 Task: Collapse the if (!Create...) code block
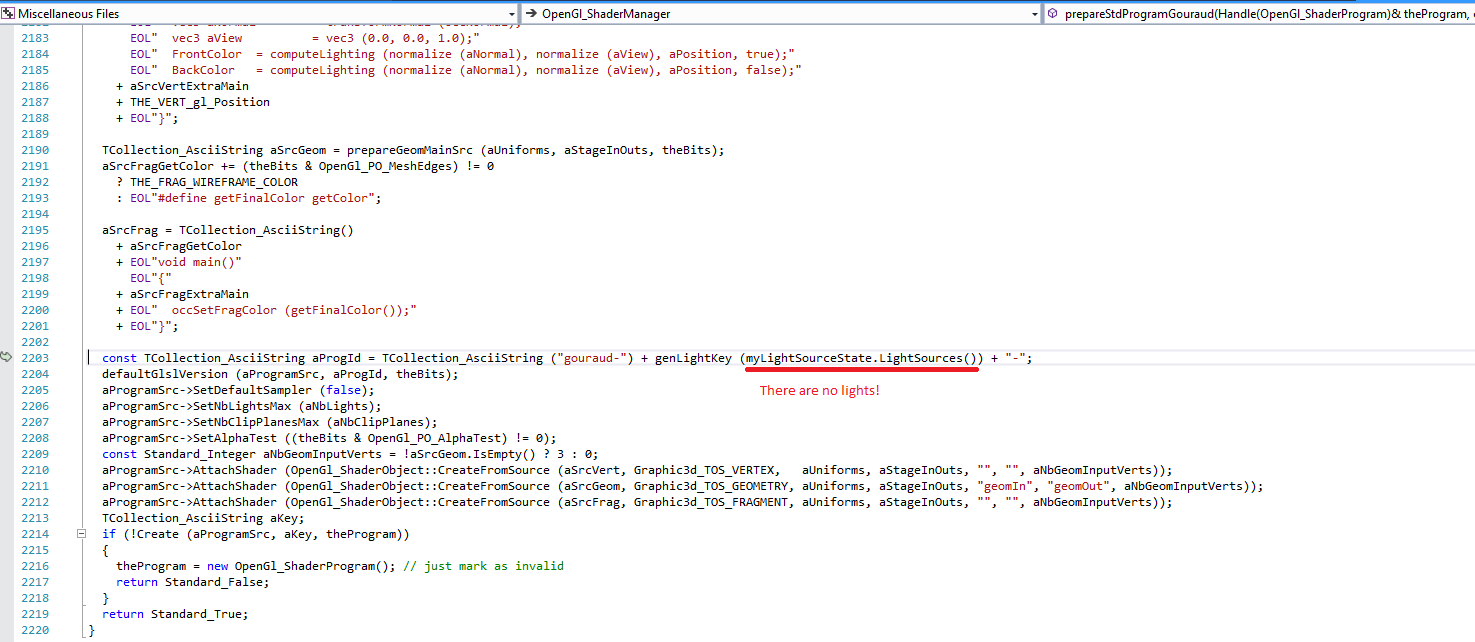82,534
